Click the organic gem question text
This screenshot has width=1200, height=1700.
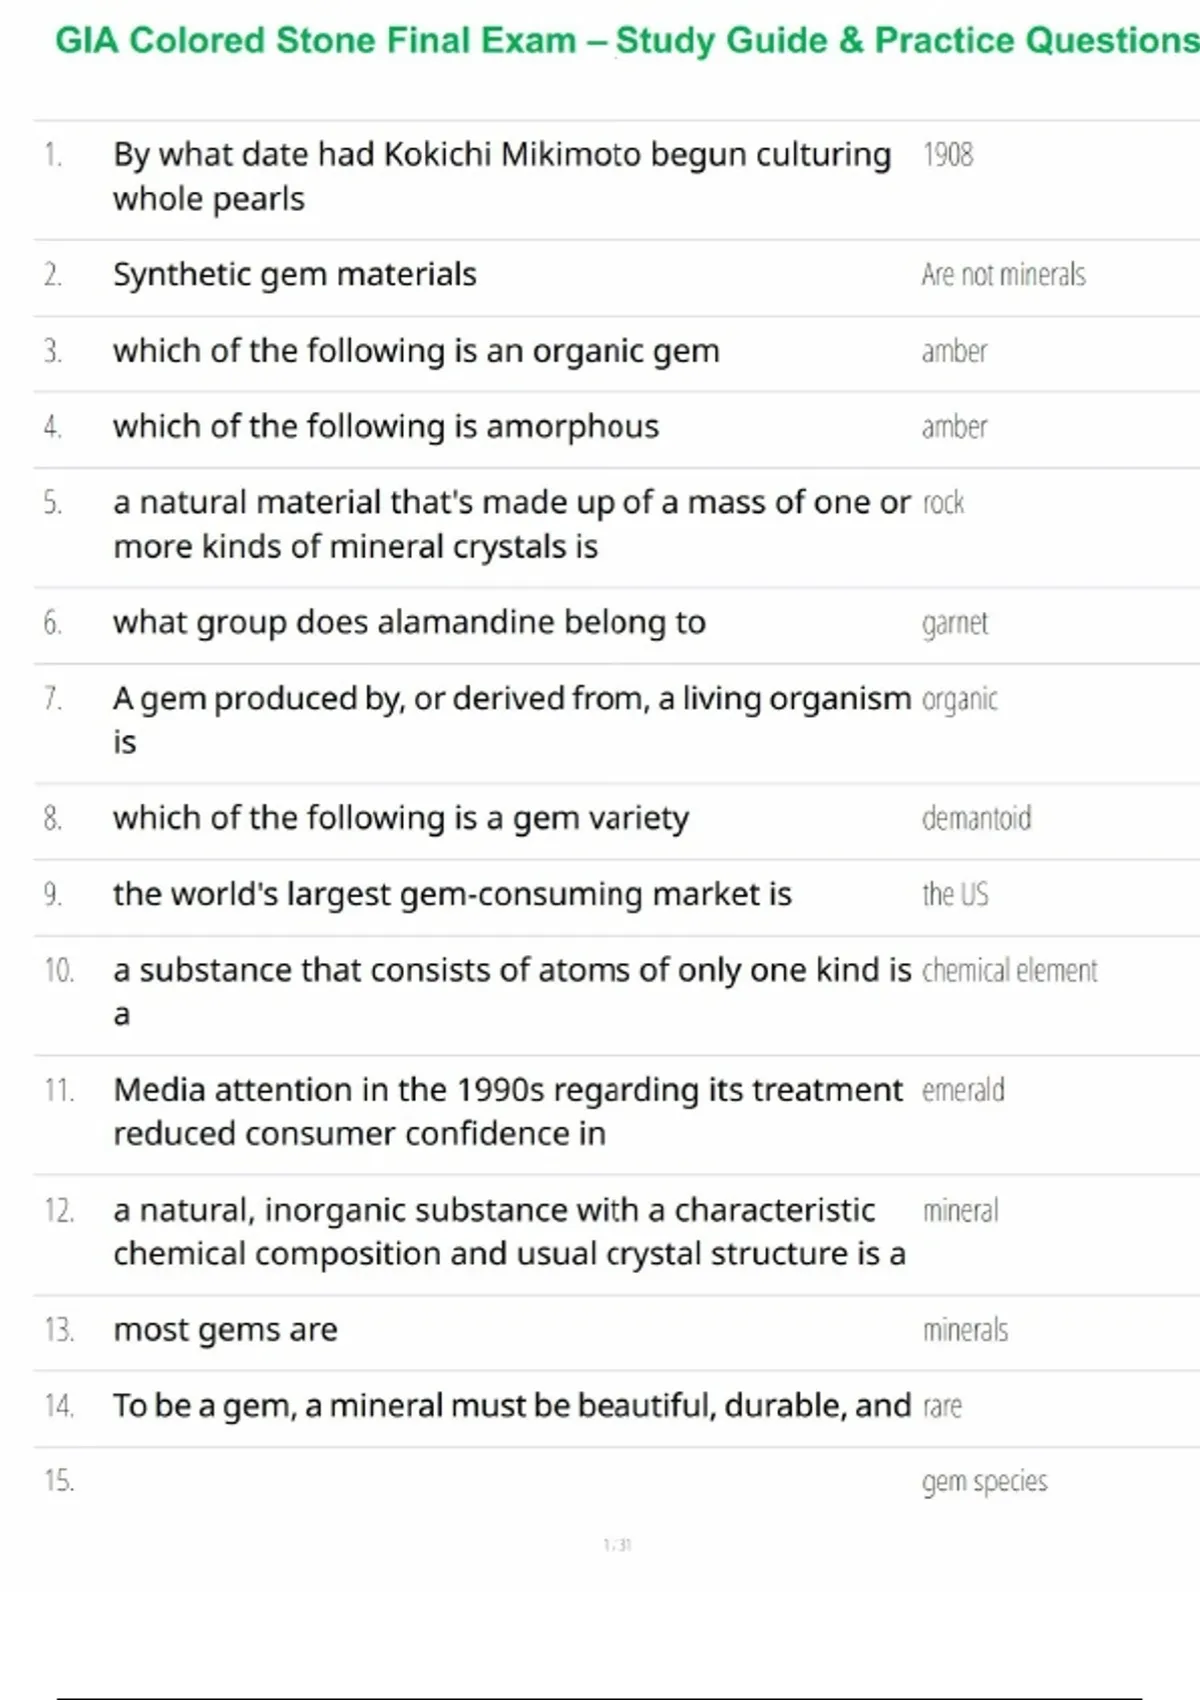[416, 351]
